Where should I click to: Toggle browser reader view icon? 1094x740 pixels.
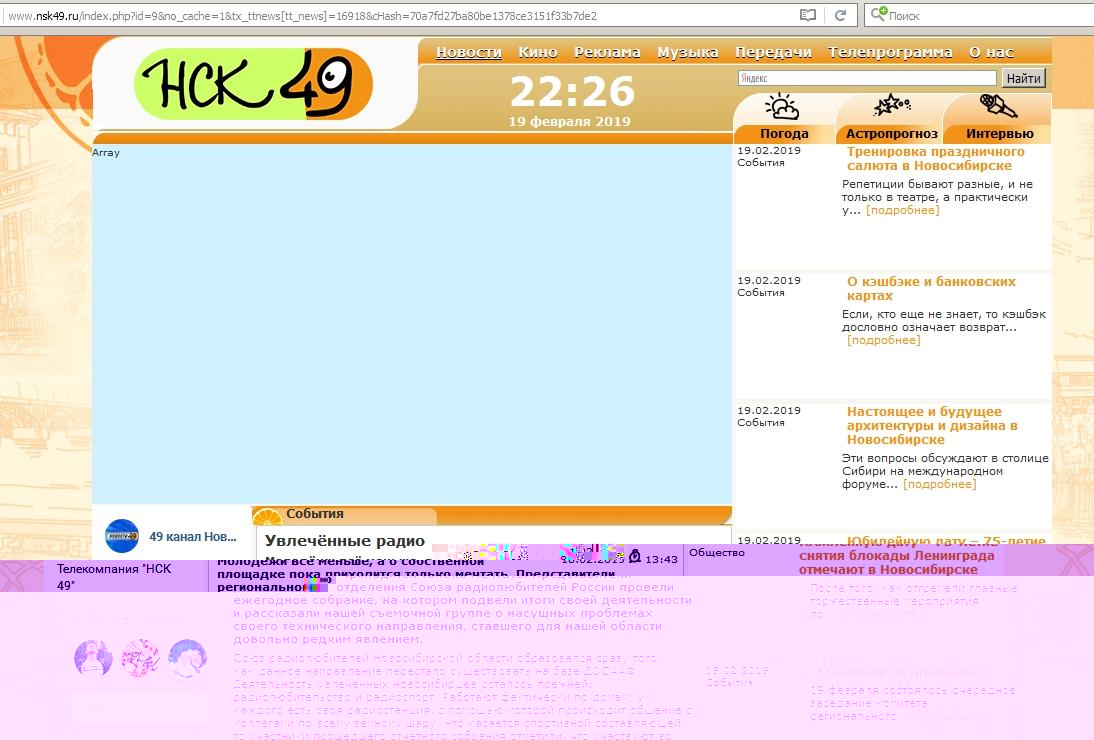[807, 15]
